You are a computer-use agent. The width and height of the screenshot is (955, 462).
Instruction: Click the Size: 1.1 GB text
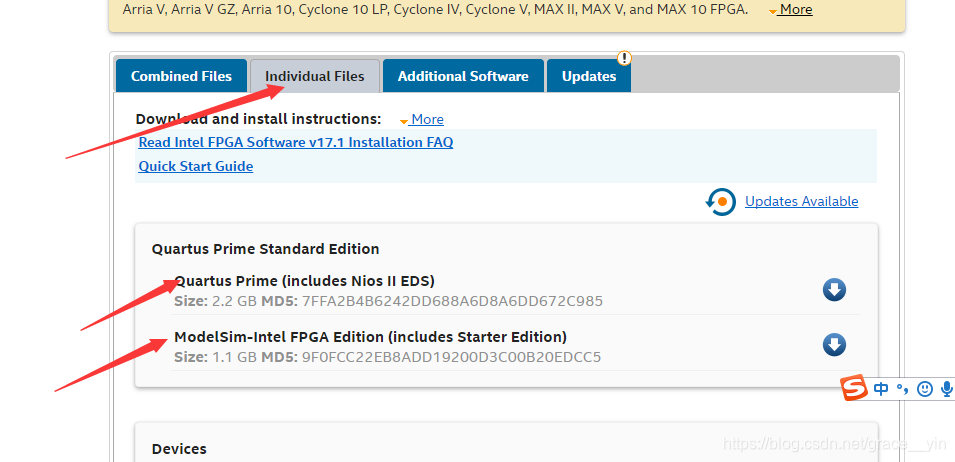click(216, 357)
